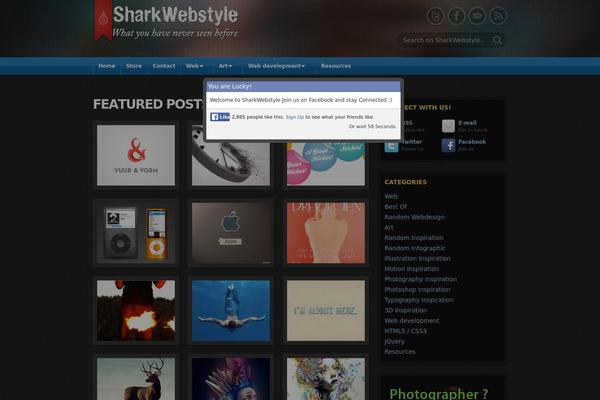This screenshot has height=400, width=600.
Task: Open the I'm Always Here thumbnail
Action: point(326,310)
